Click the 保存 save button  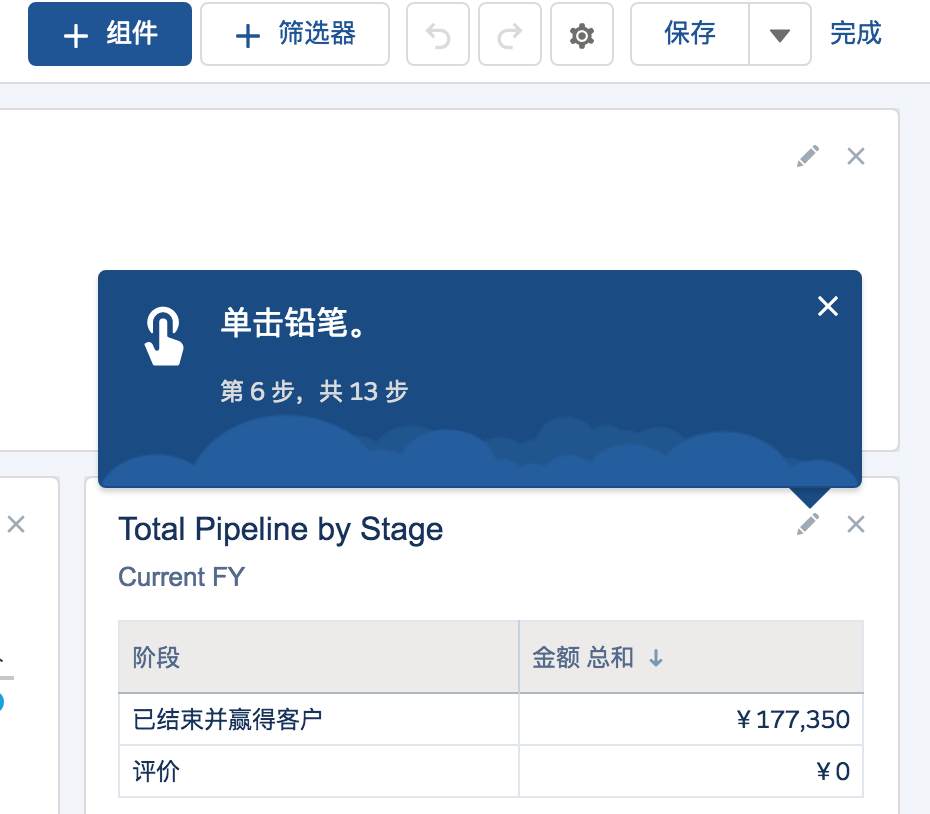point(690,34)
